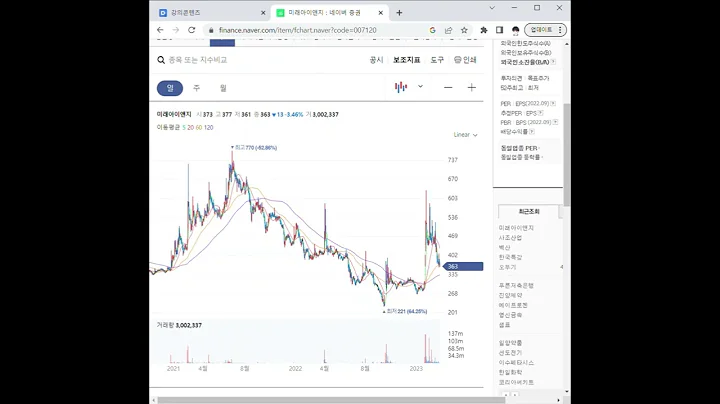Open 에이프로젠 in recent list
Image resolution: width=720 pixels, height=404 pixels.
[x=513, y=305]
